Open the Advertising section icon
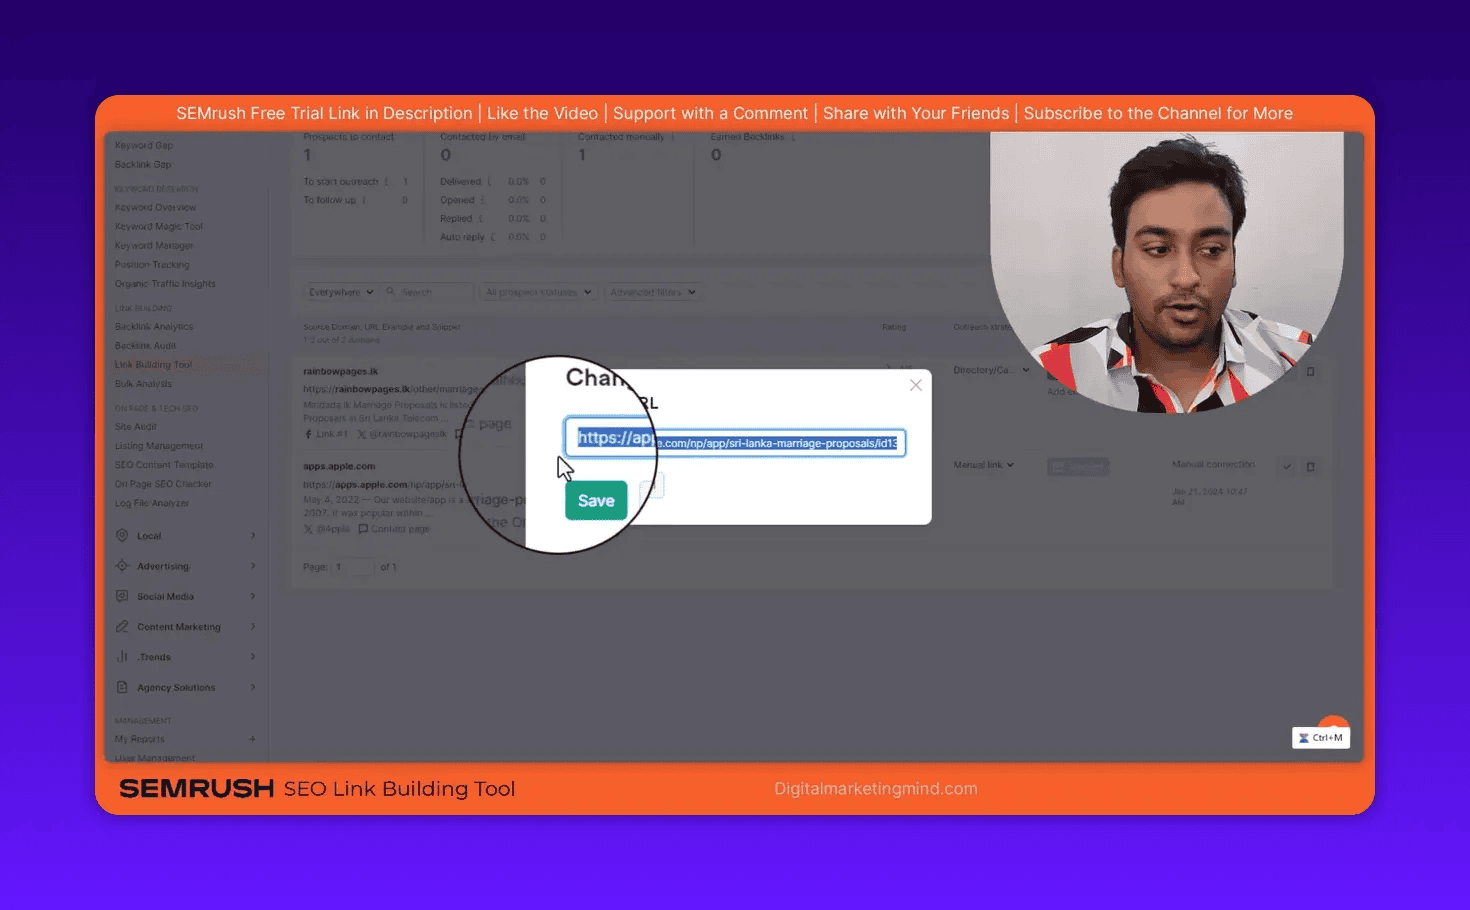The image size is (1470, 910). (x=122, y=565)
